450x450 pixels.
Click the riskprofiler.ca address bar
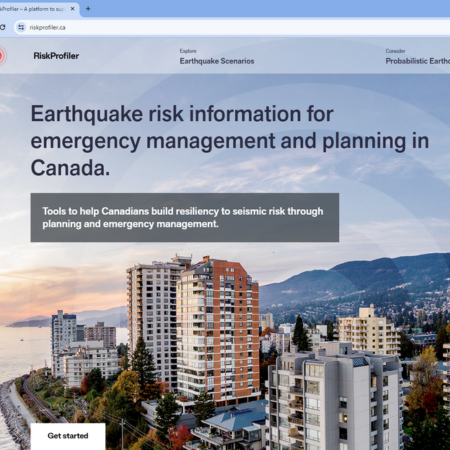pos(233,27)
